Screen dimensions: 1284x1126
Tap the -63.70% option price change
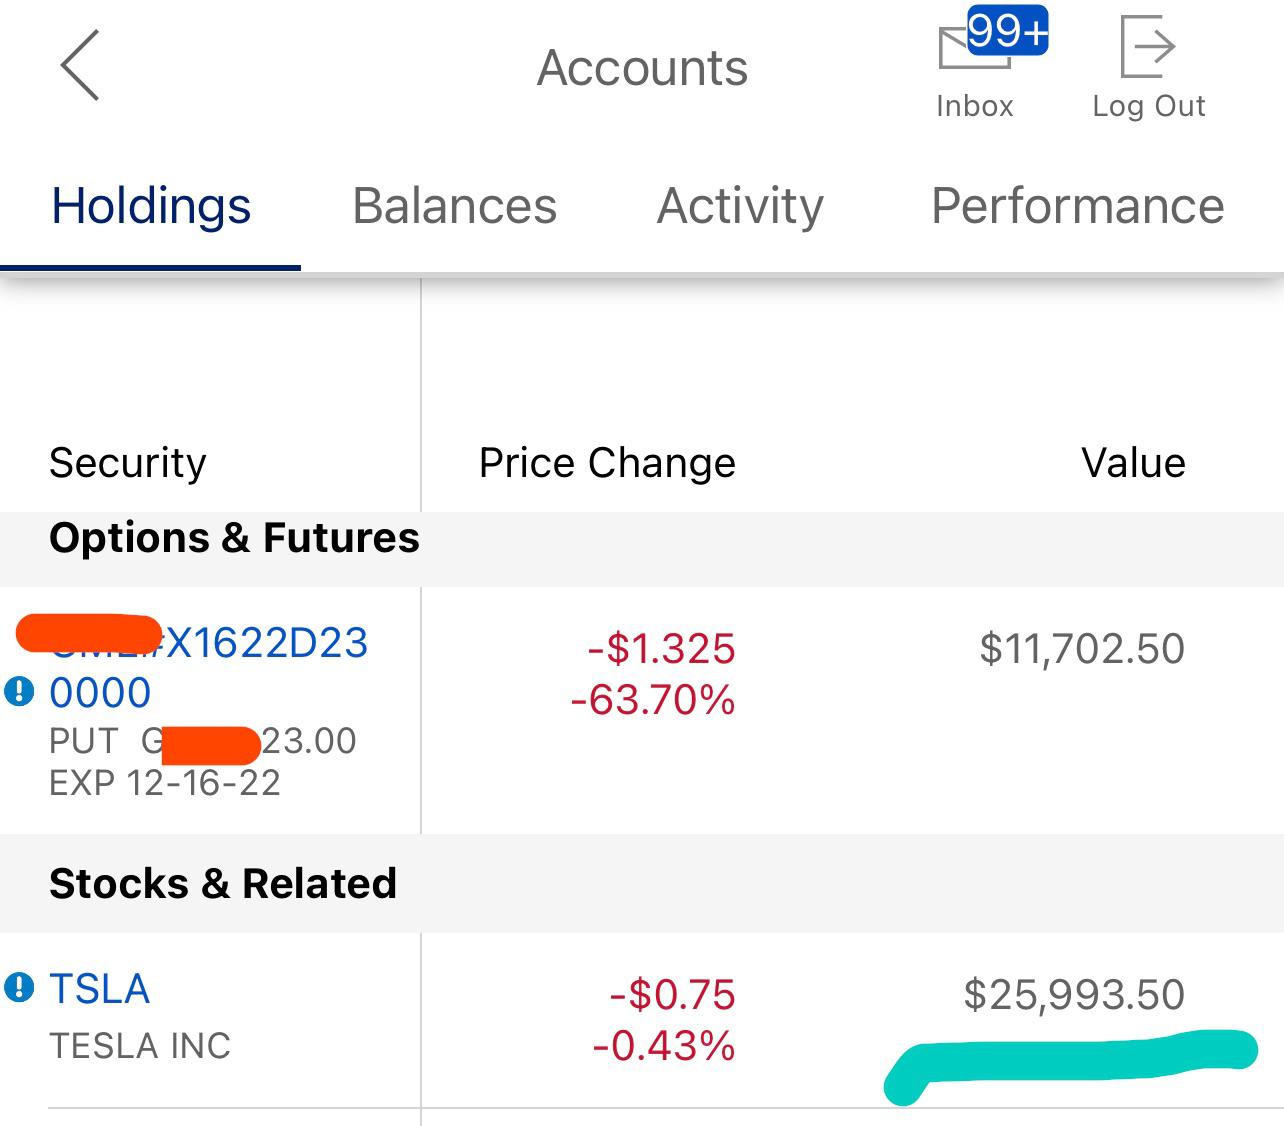(x=653, y=700)
